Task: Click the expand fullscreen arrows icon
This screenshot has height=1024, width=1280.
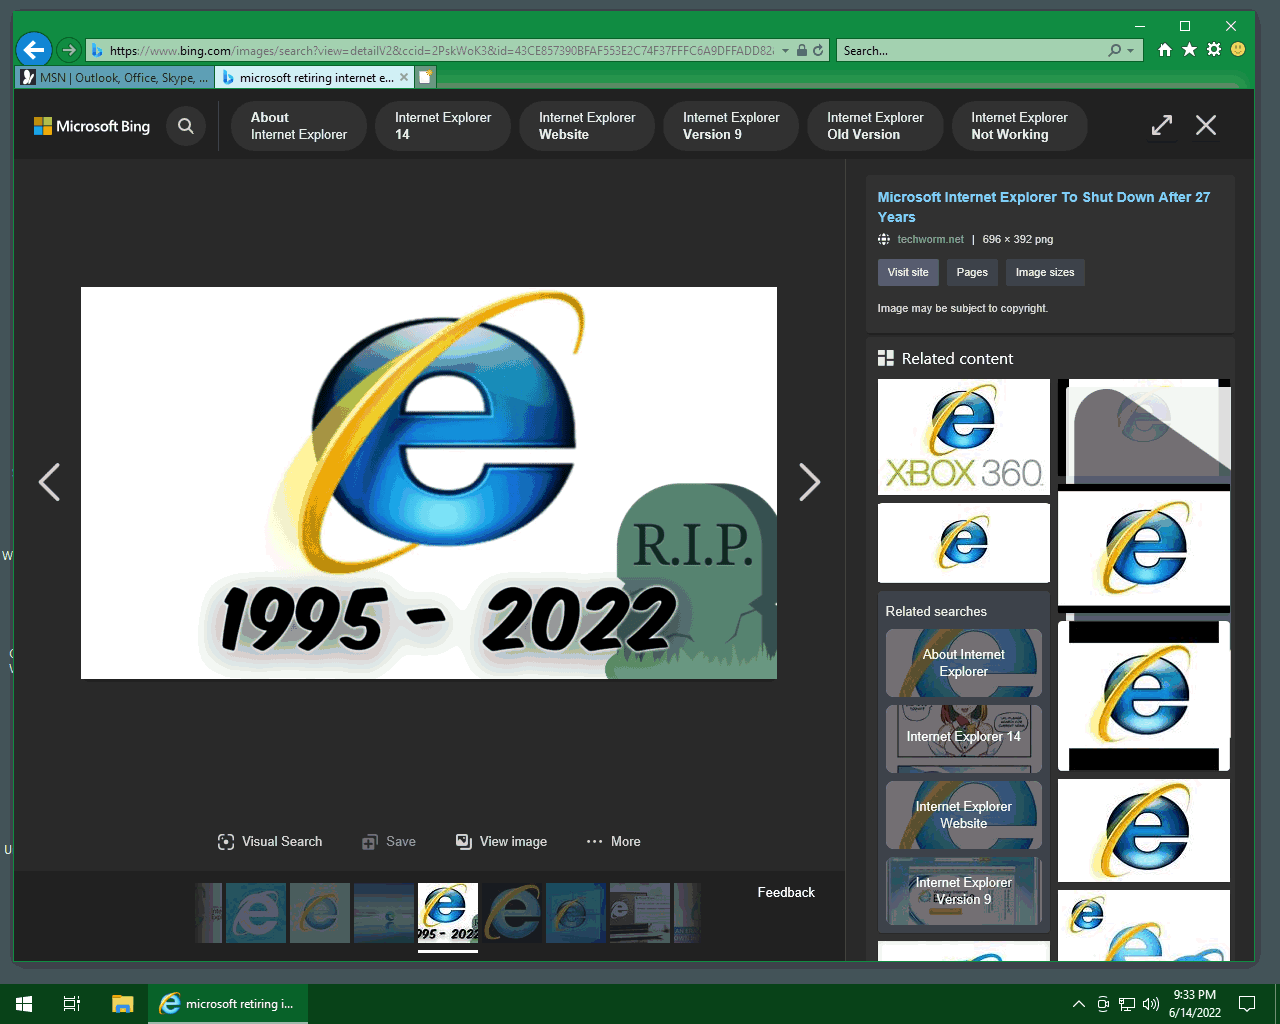Action: click(x=1162, y=125)
